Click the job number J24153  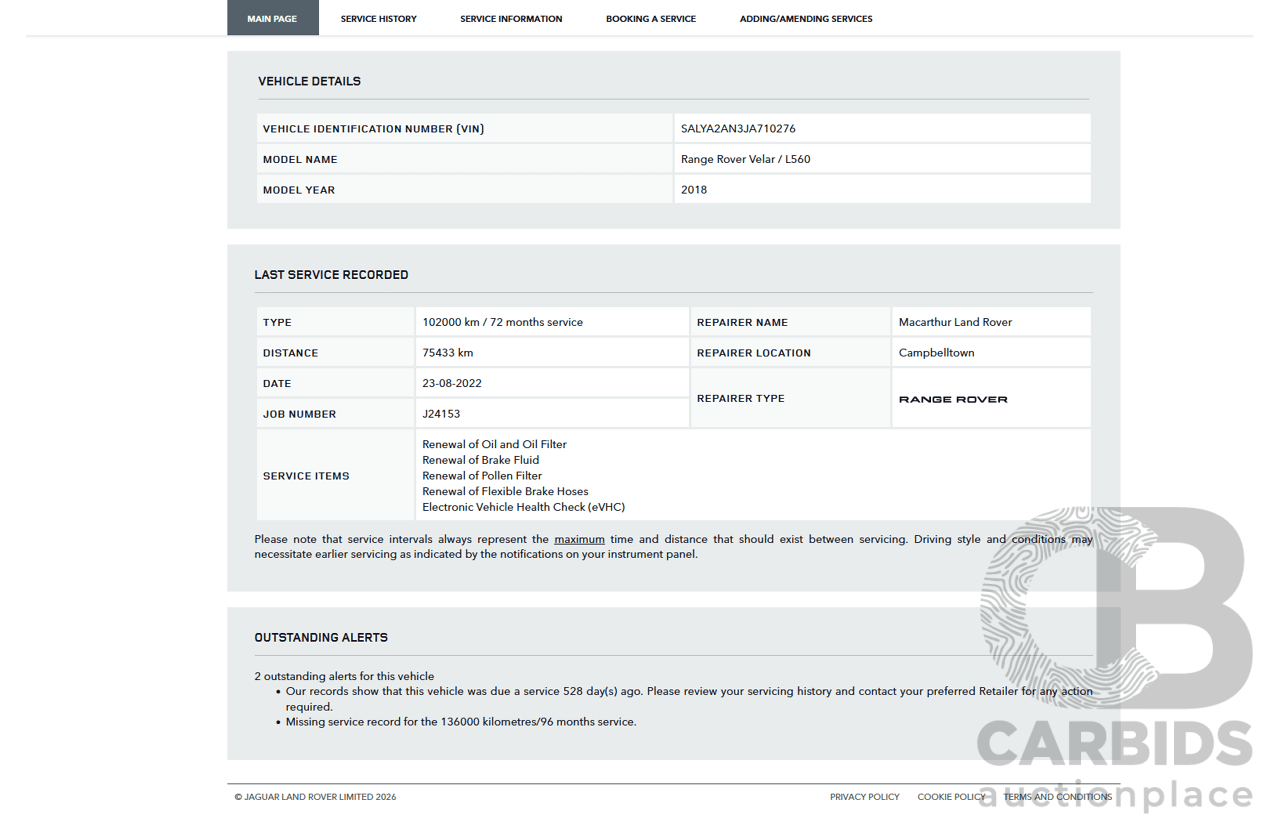point(441,414)
